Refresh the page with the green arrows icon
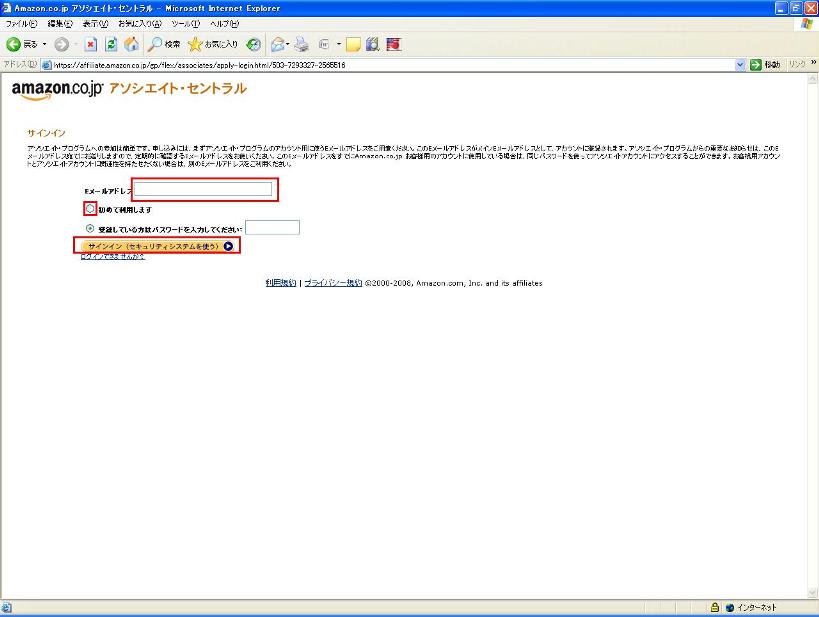Screen dimensions: 819x617 111,44
